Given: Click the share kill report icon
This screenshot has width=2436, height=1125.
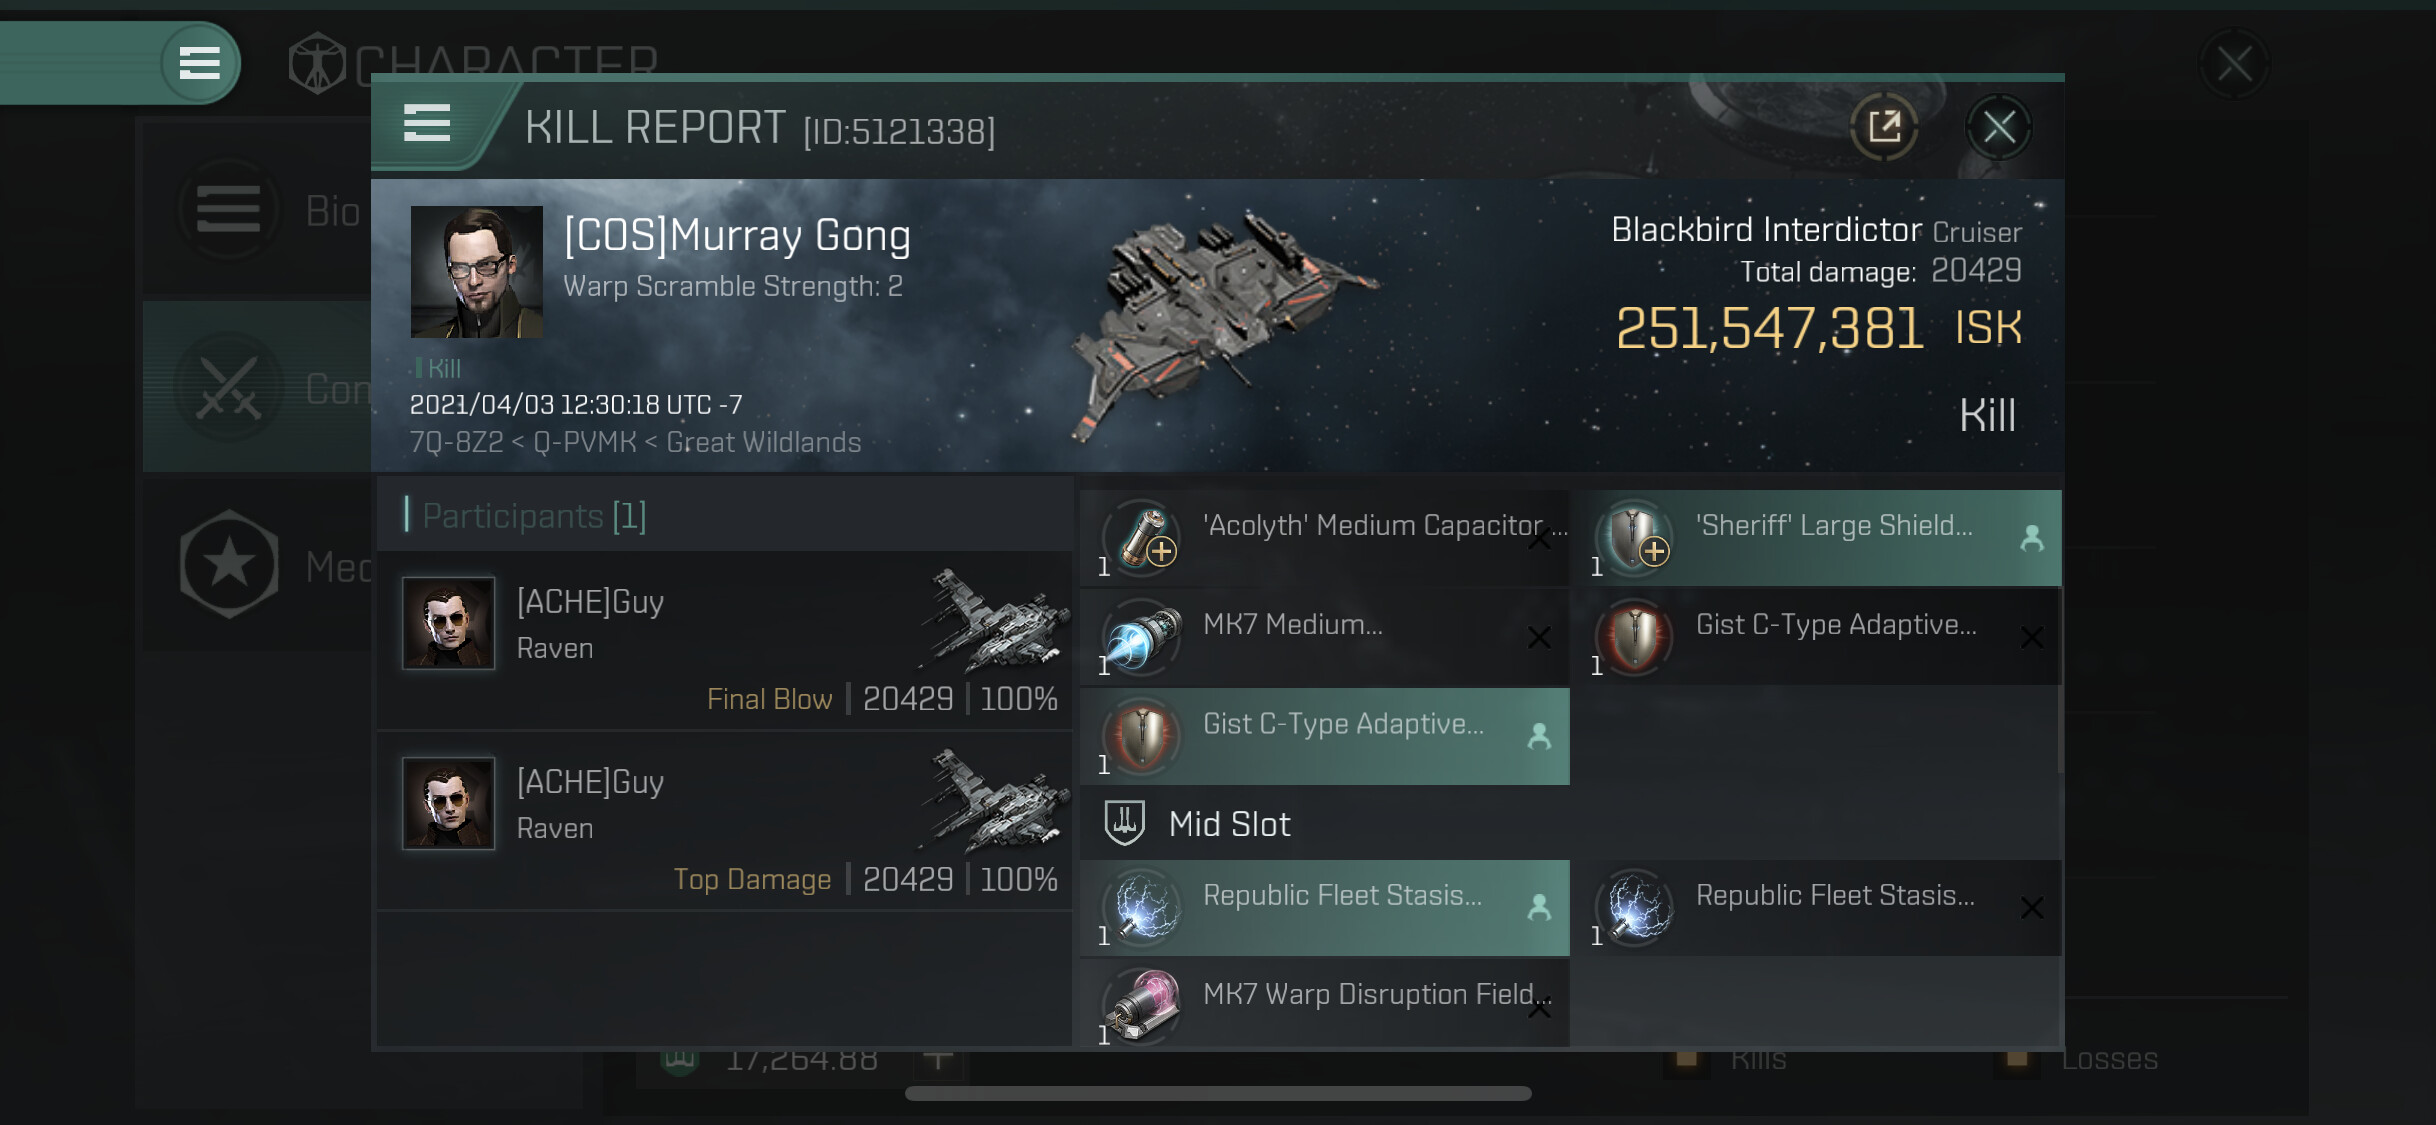Looking at the screenshot, I should (x=1884, y=127).
